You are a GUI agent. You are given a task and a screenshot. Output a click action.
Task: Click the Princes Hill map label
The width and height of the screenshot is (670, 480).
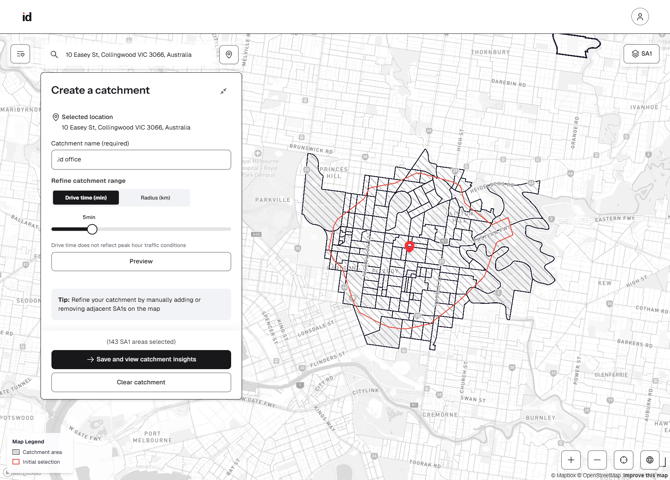pos(333,173)
